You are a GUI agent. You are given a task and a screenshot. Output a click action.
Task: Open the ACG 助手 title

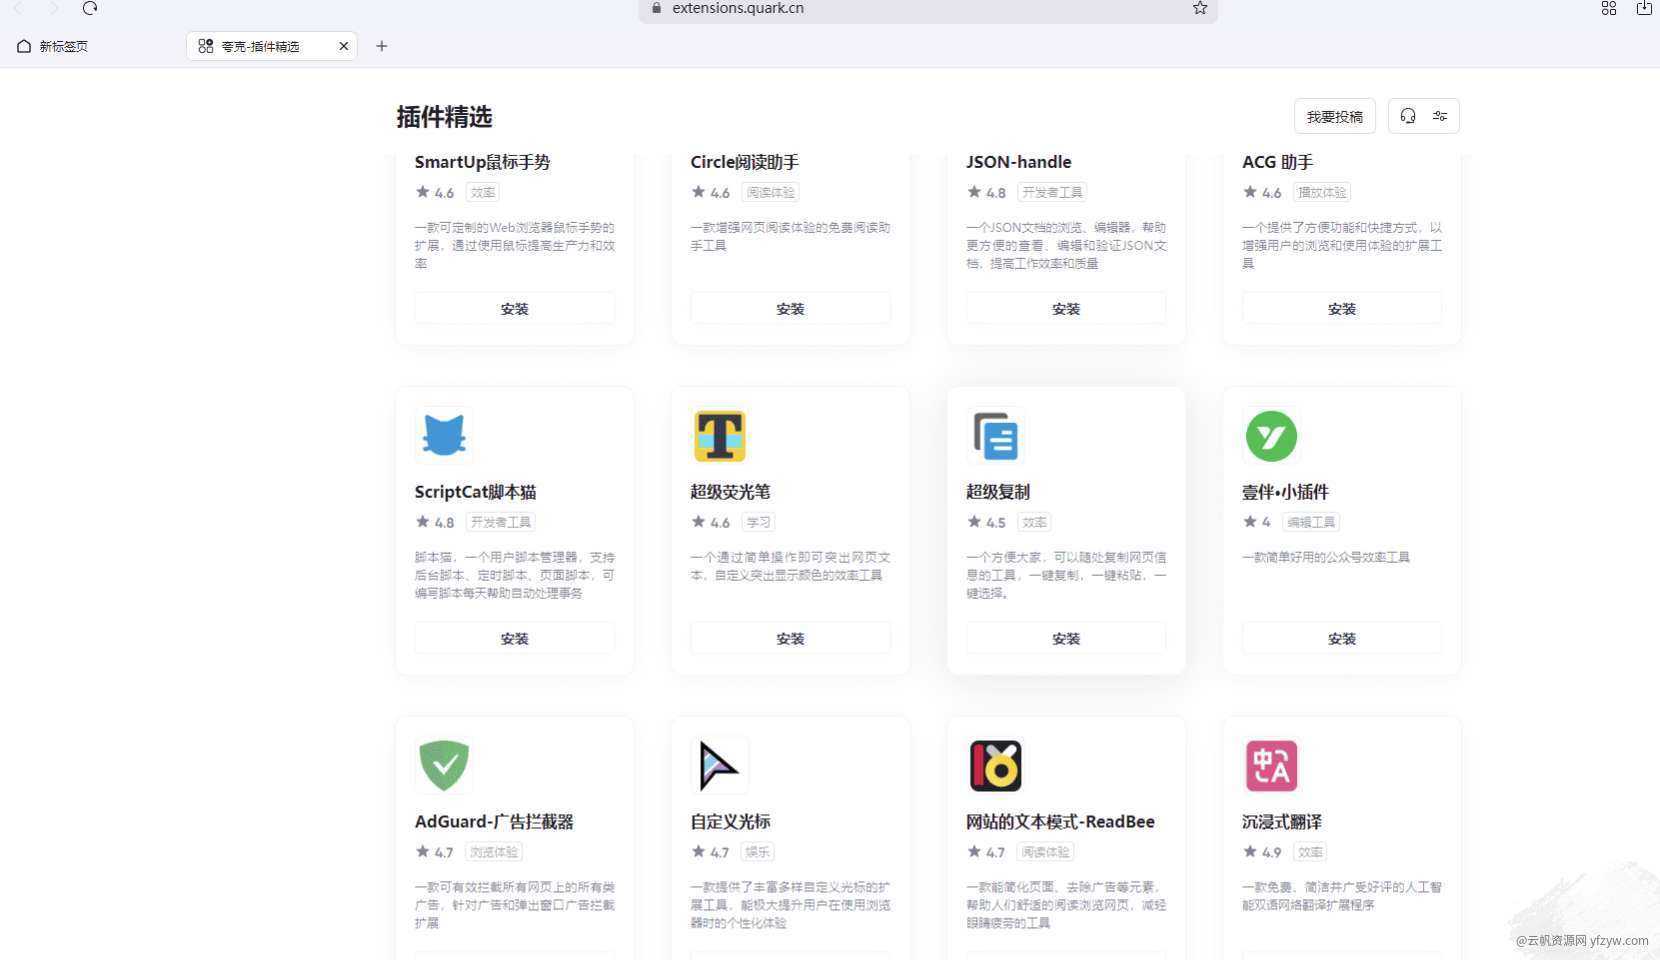click(1277, 162)
